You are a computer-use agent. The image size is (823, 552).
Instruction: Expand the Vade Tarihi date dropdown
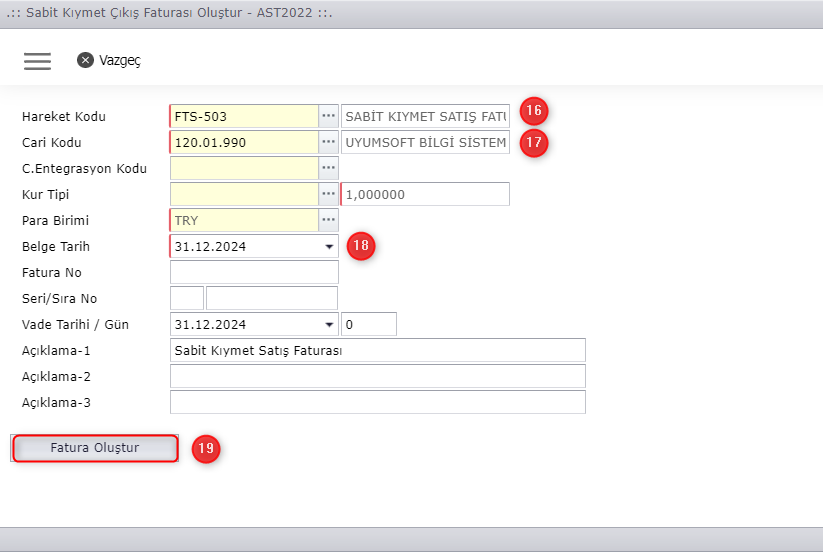pos(329,324)
